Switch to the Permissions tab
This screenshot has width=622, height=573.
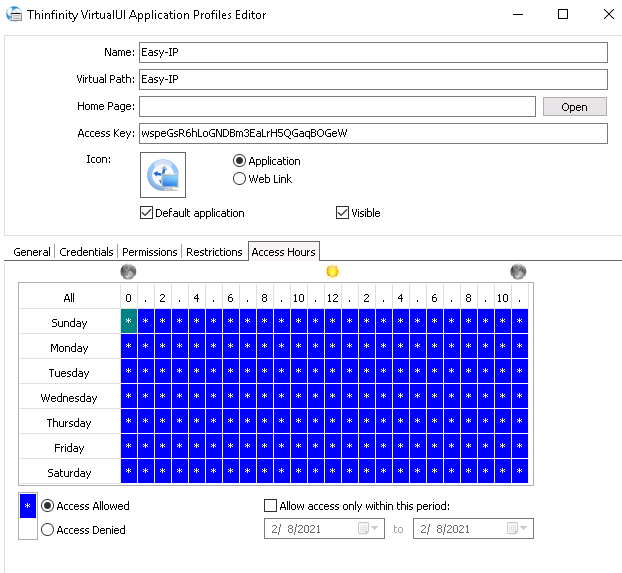(x=150, y=252)
